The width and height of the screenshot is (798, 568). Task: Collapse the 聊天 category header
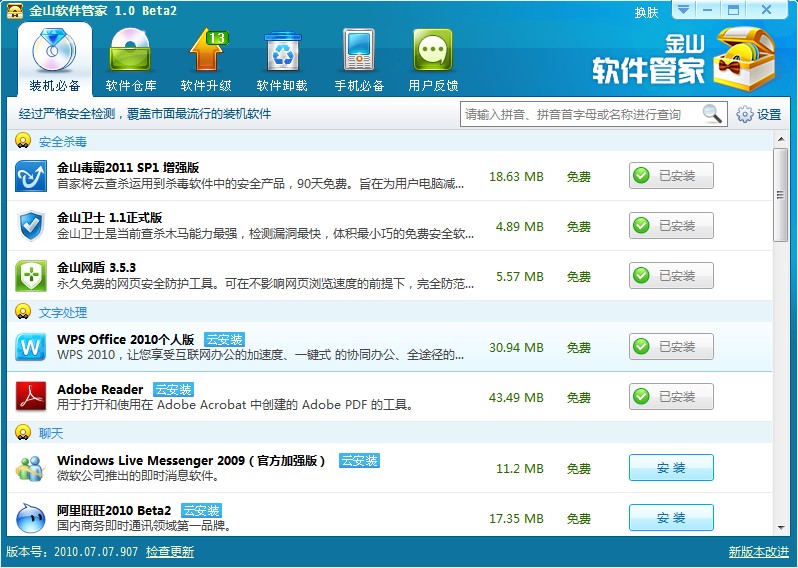pyautogui.click(x=23, y=433)
